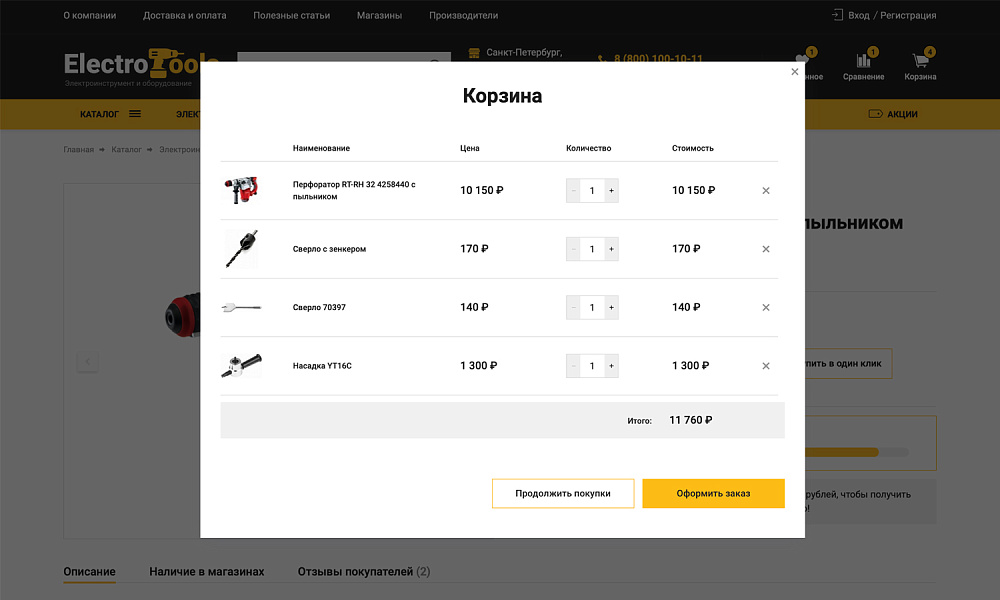The height and width of the screenshot is (600, 1000).
Task: Remove Сверло 70397 from the cart
Action: click(x=766, y=307)
